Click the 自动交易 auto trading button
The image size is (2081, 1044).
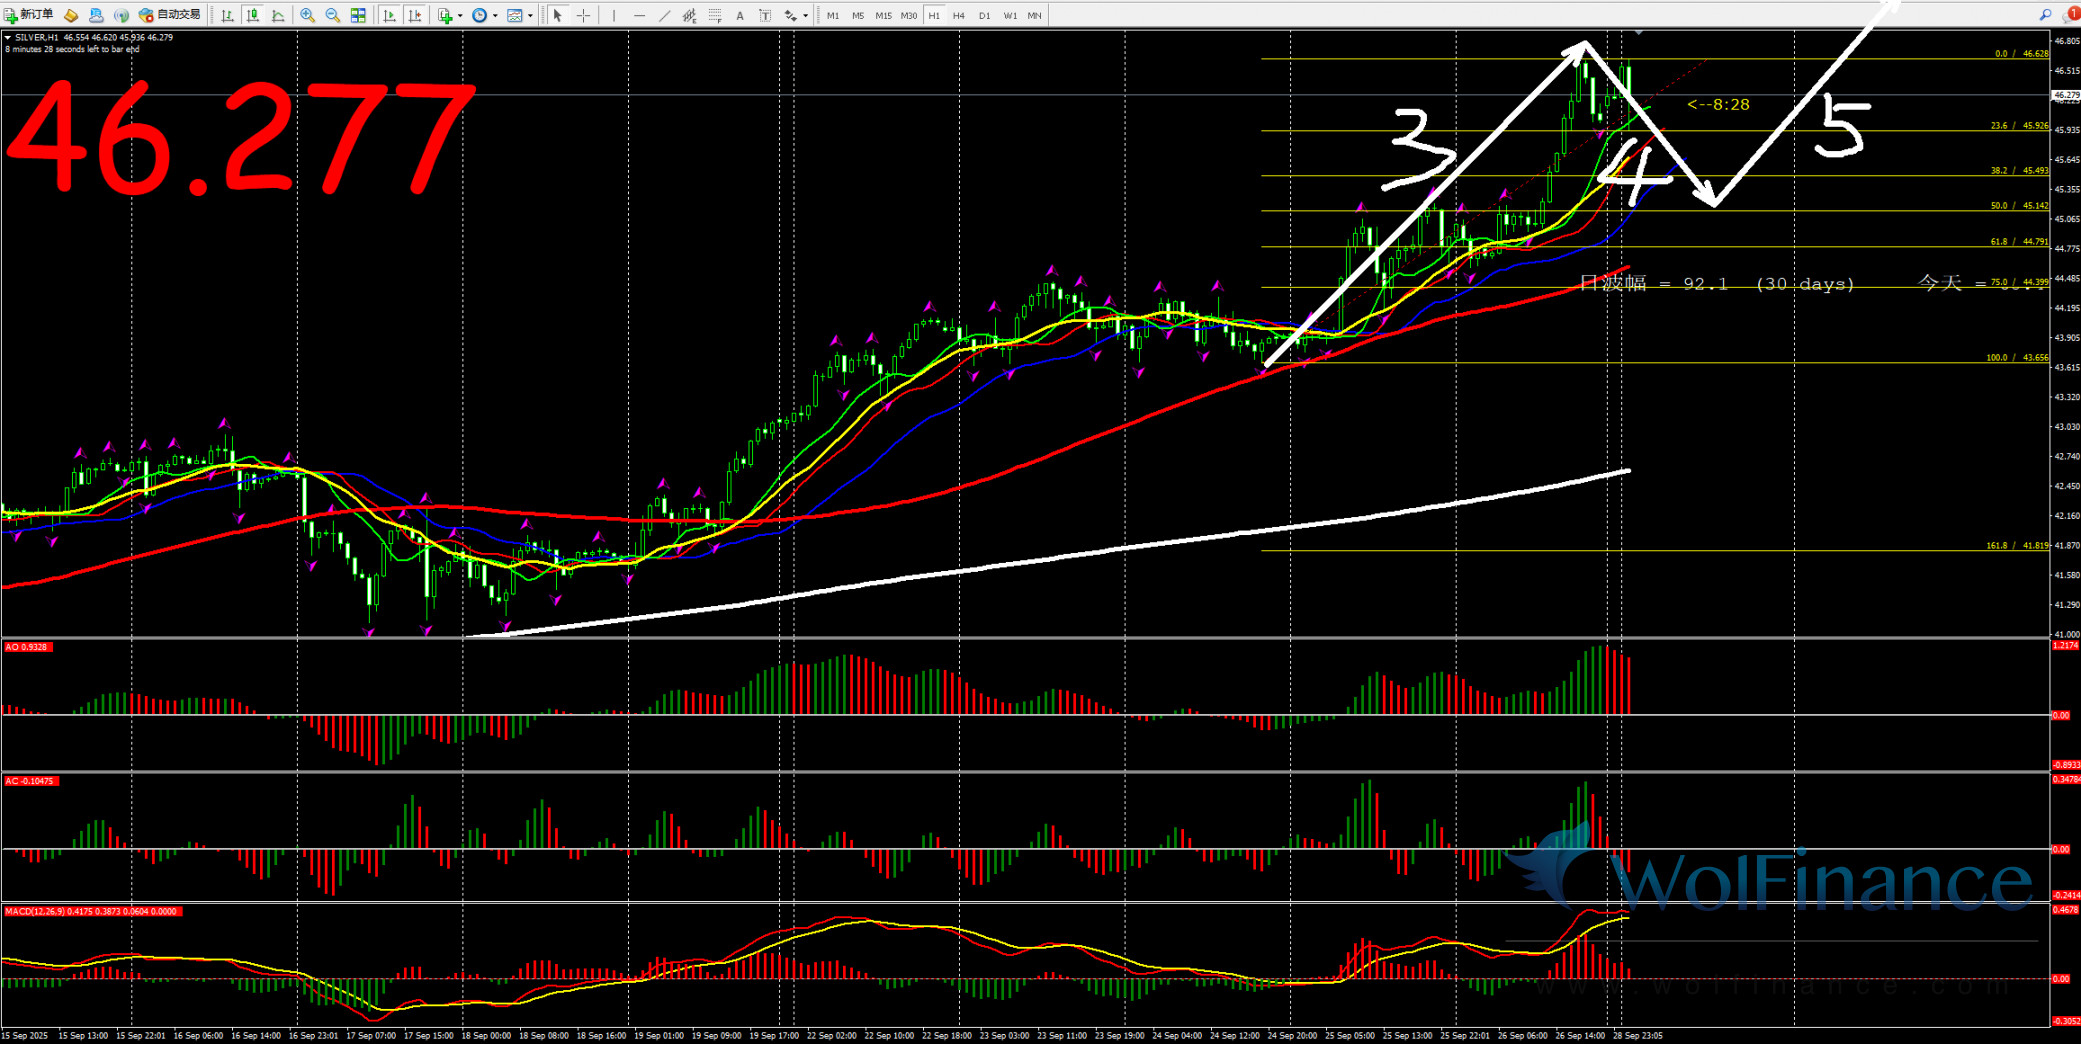click(170, 15)
